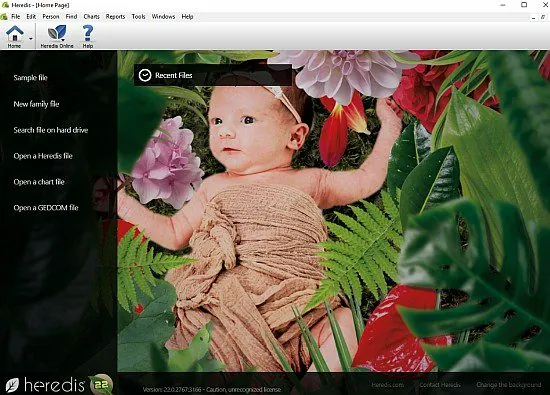Minimize the Heredis application window

503,5
